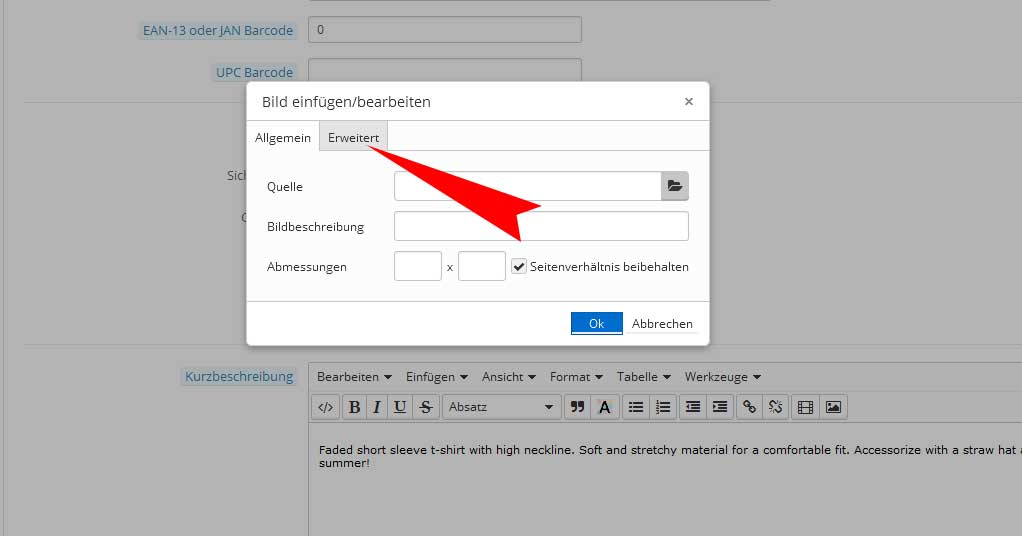Open the source code view icon

coord(325,408)
